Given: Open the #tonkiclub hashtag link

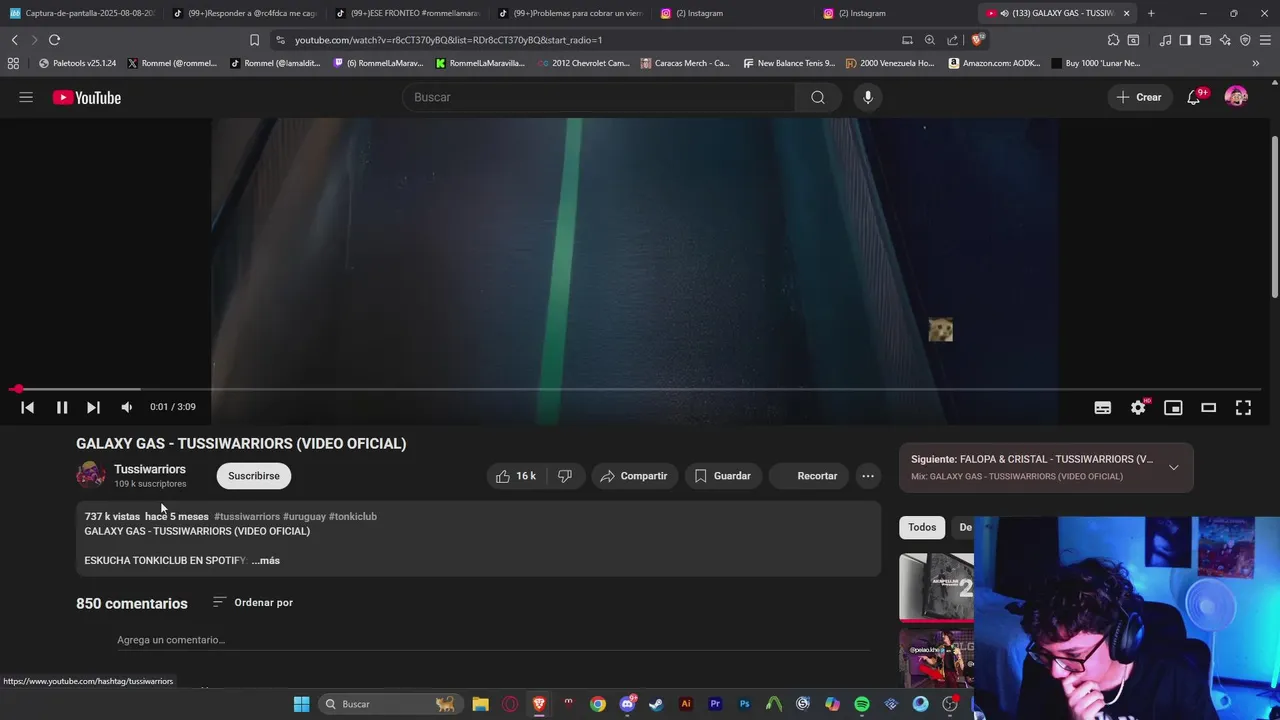Looking at the screenshot, I should coord(353,517).
